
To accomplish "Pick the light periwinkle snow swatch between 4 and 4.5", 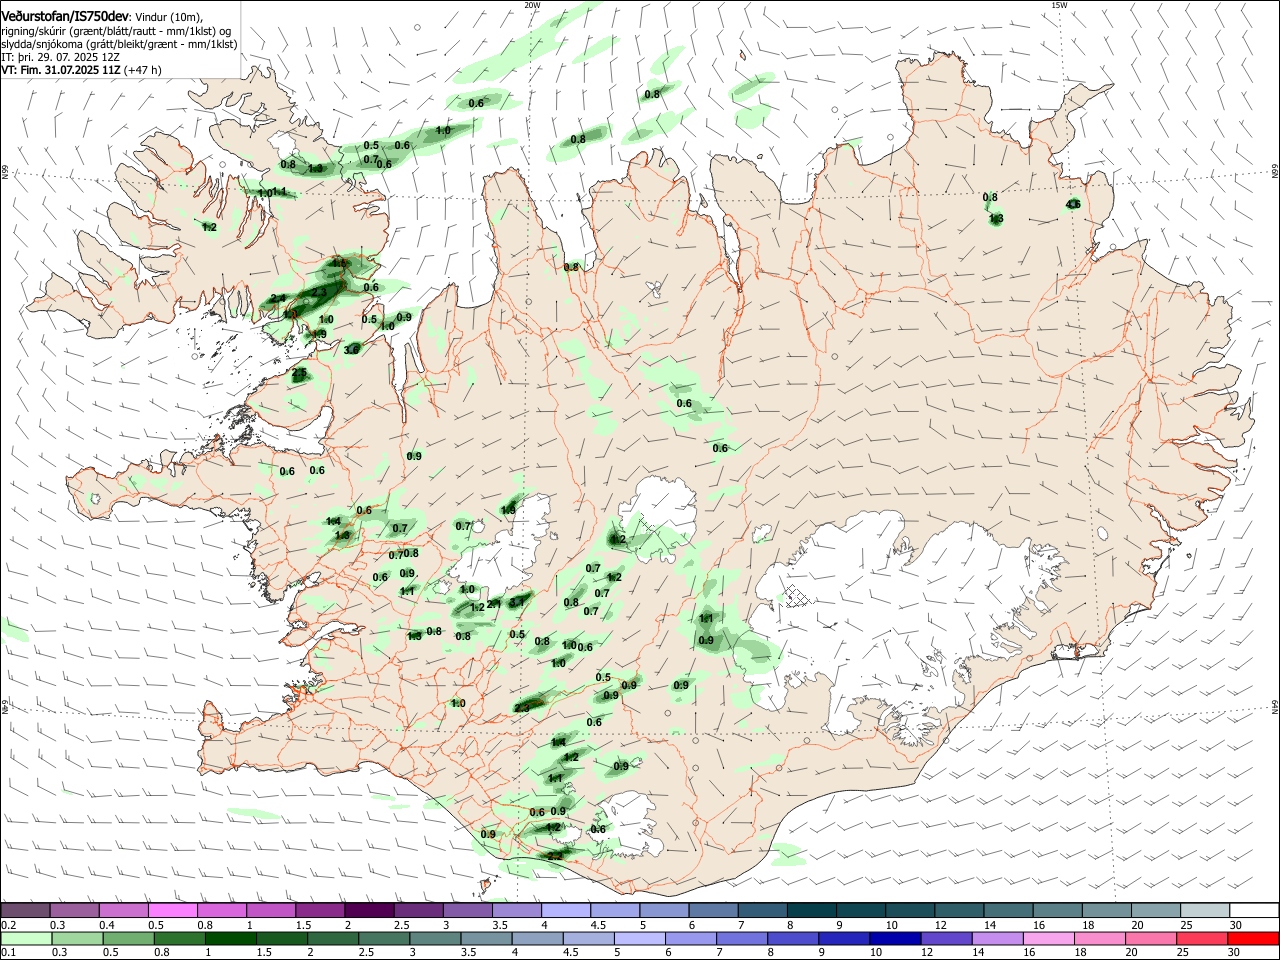I will (565, 911).
